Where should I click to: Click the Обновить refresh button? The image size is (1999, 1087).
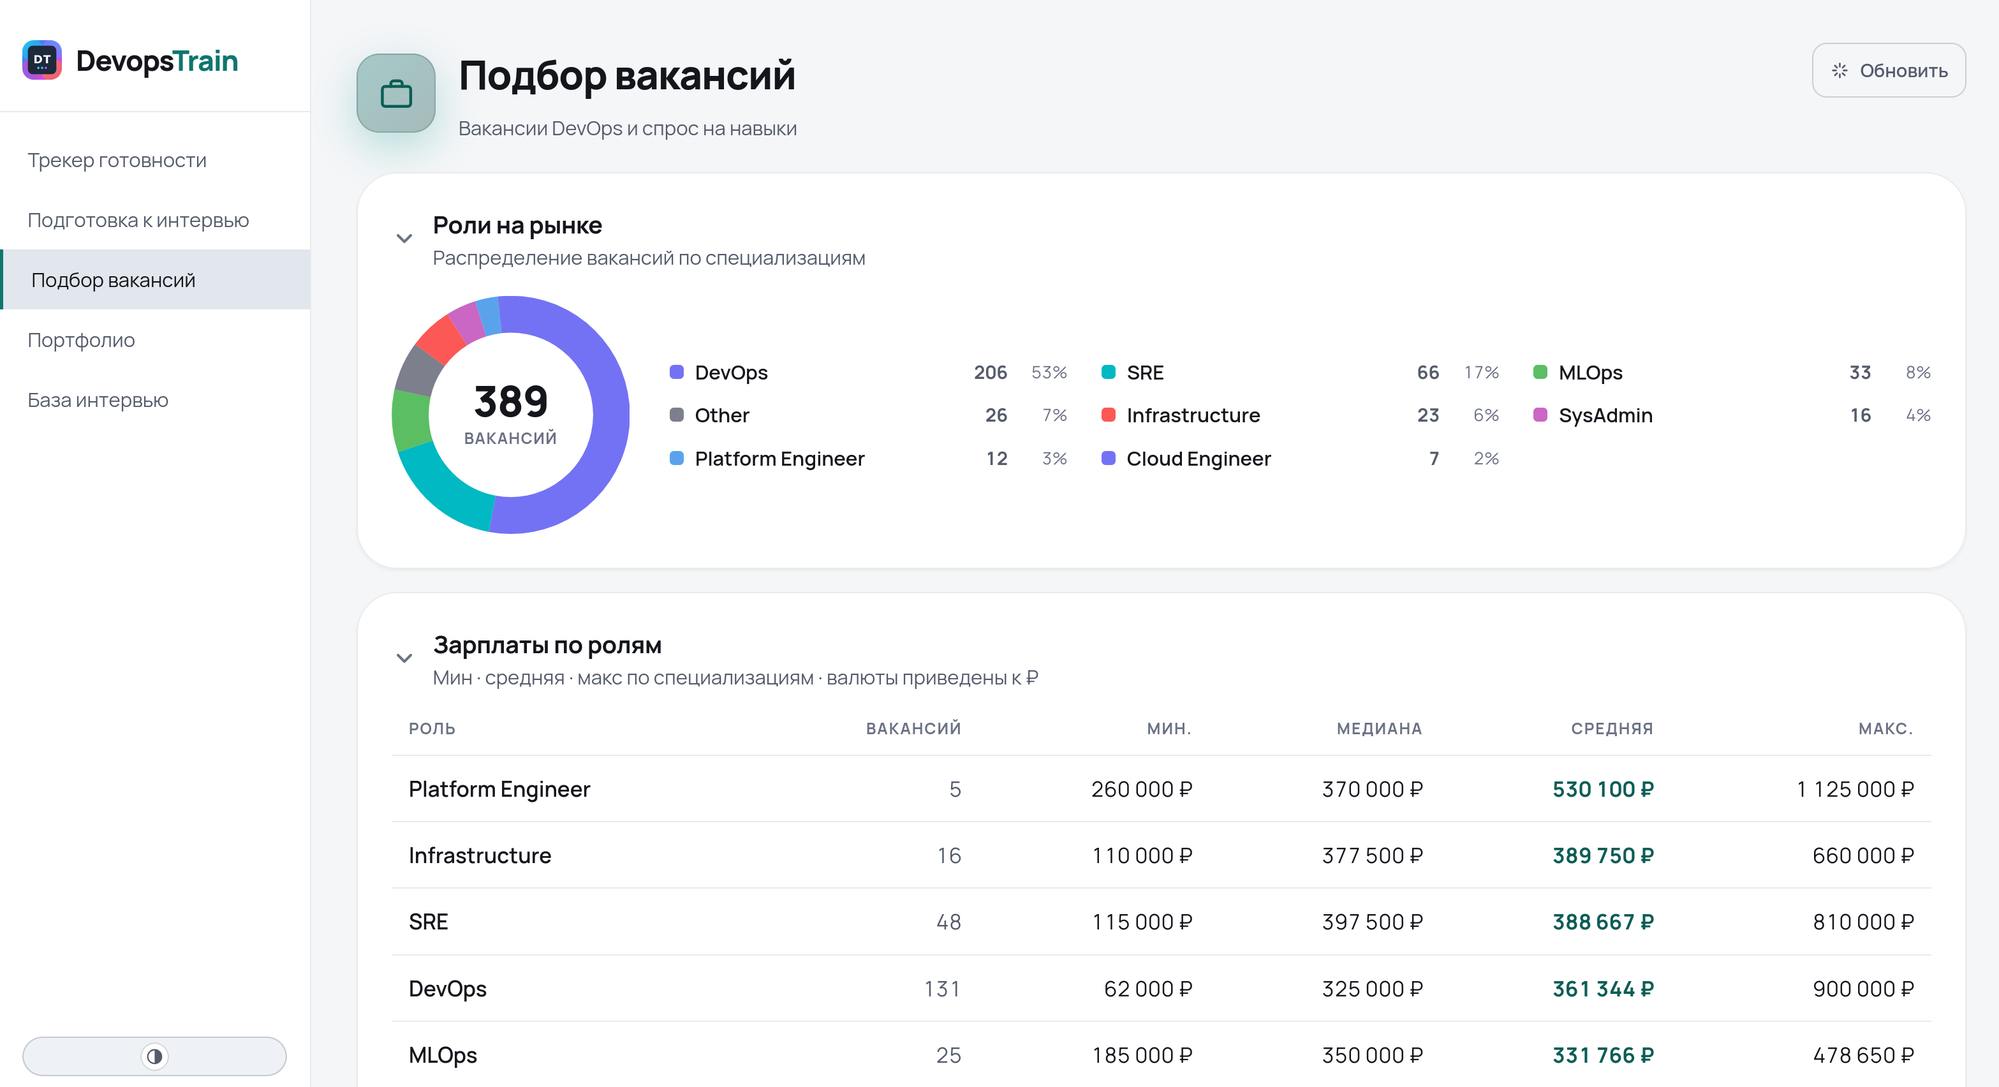(1888, 70)
